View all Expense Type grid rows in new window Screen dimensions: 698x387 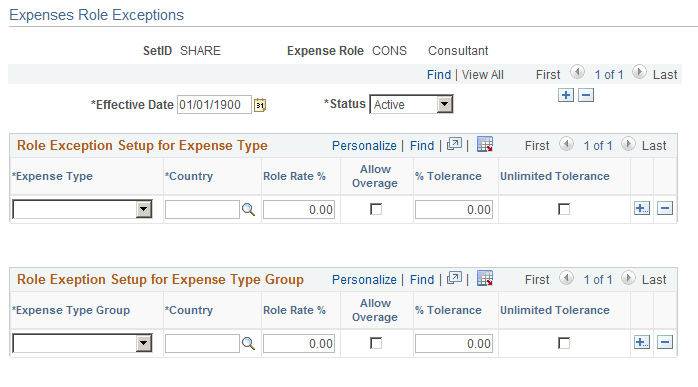[454, 144]
